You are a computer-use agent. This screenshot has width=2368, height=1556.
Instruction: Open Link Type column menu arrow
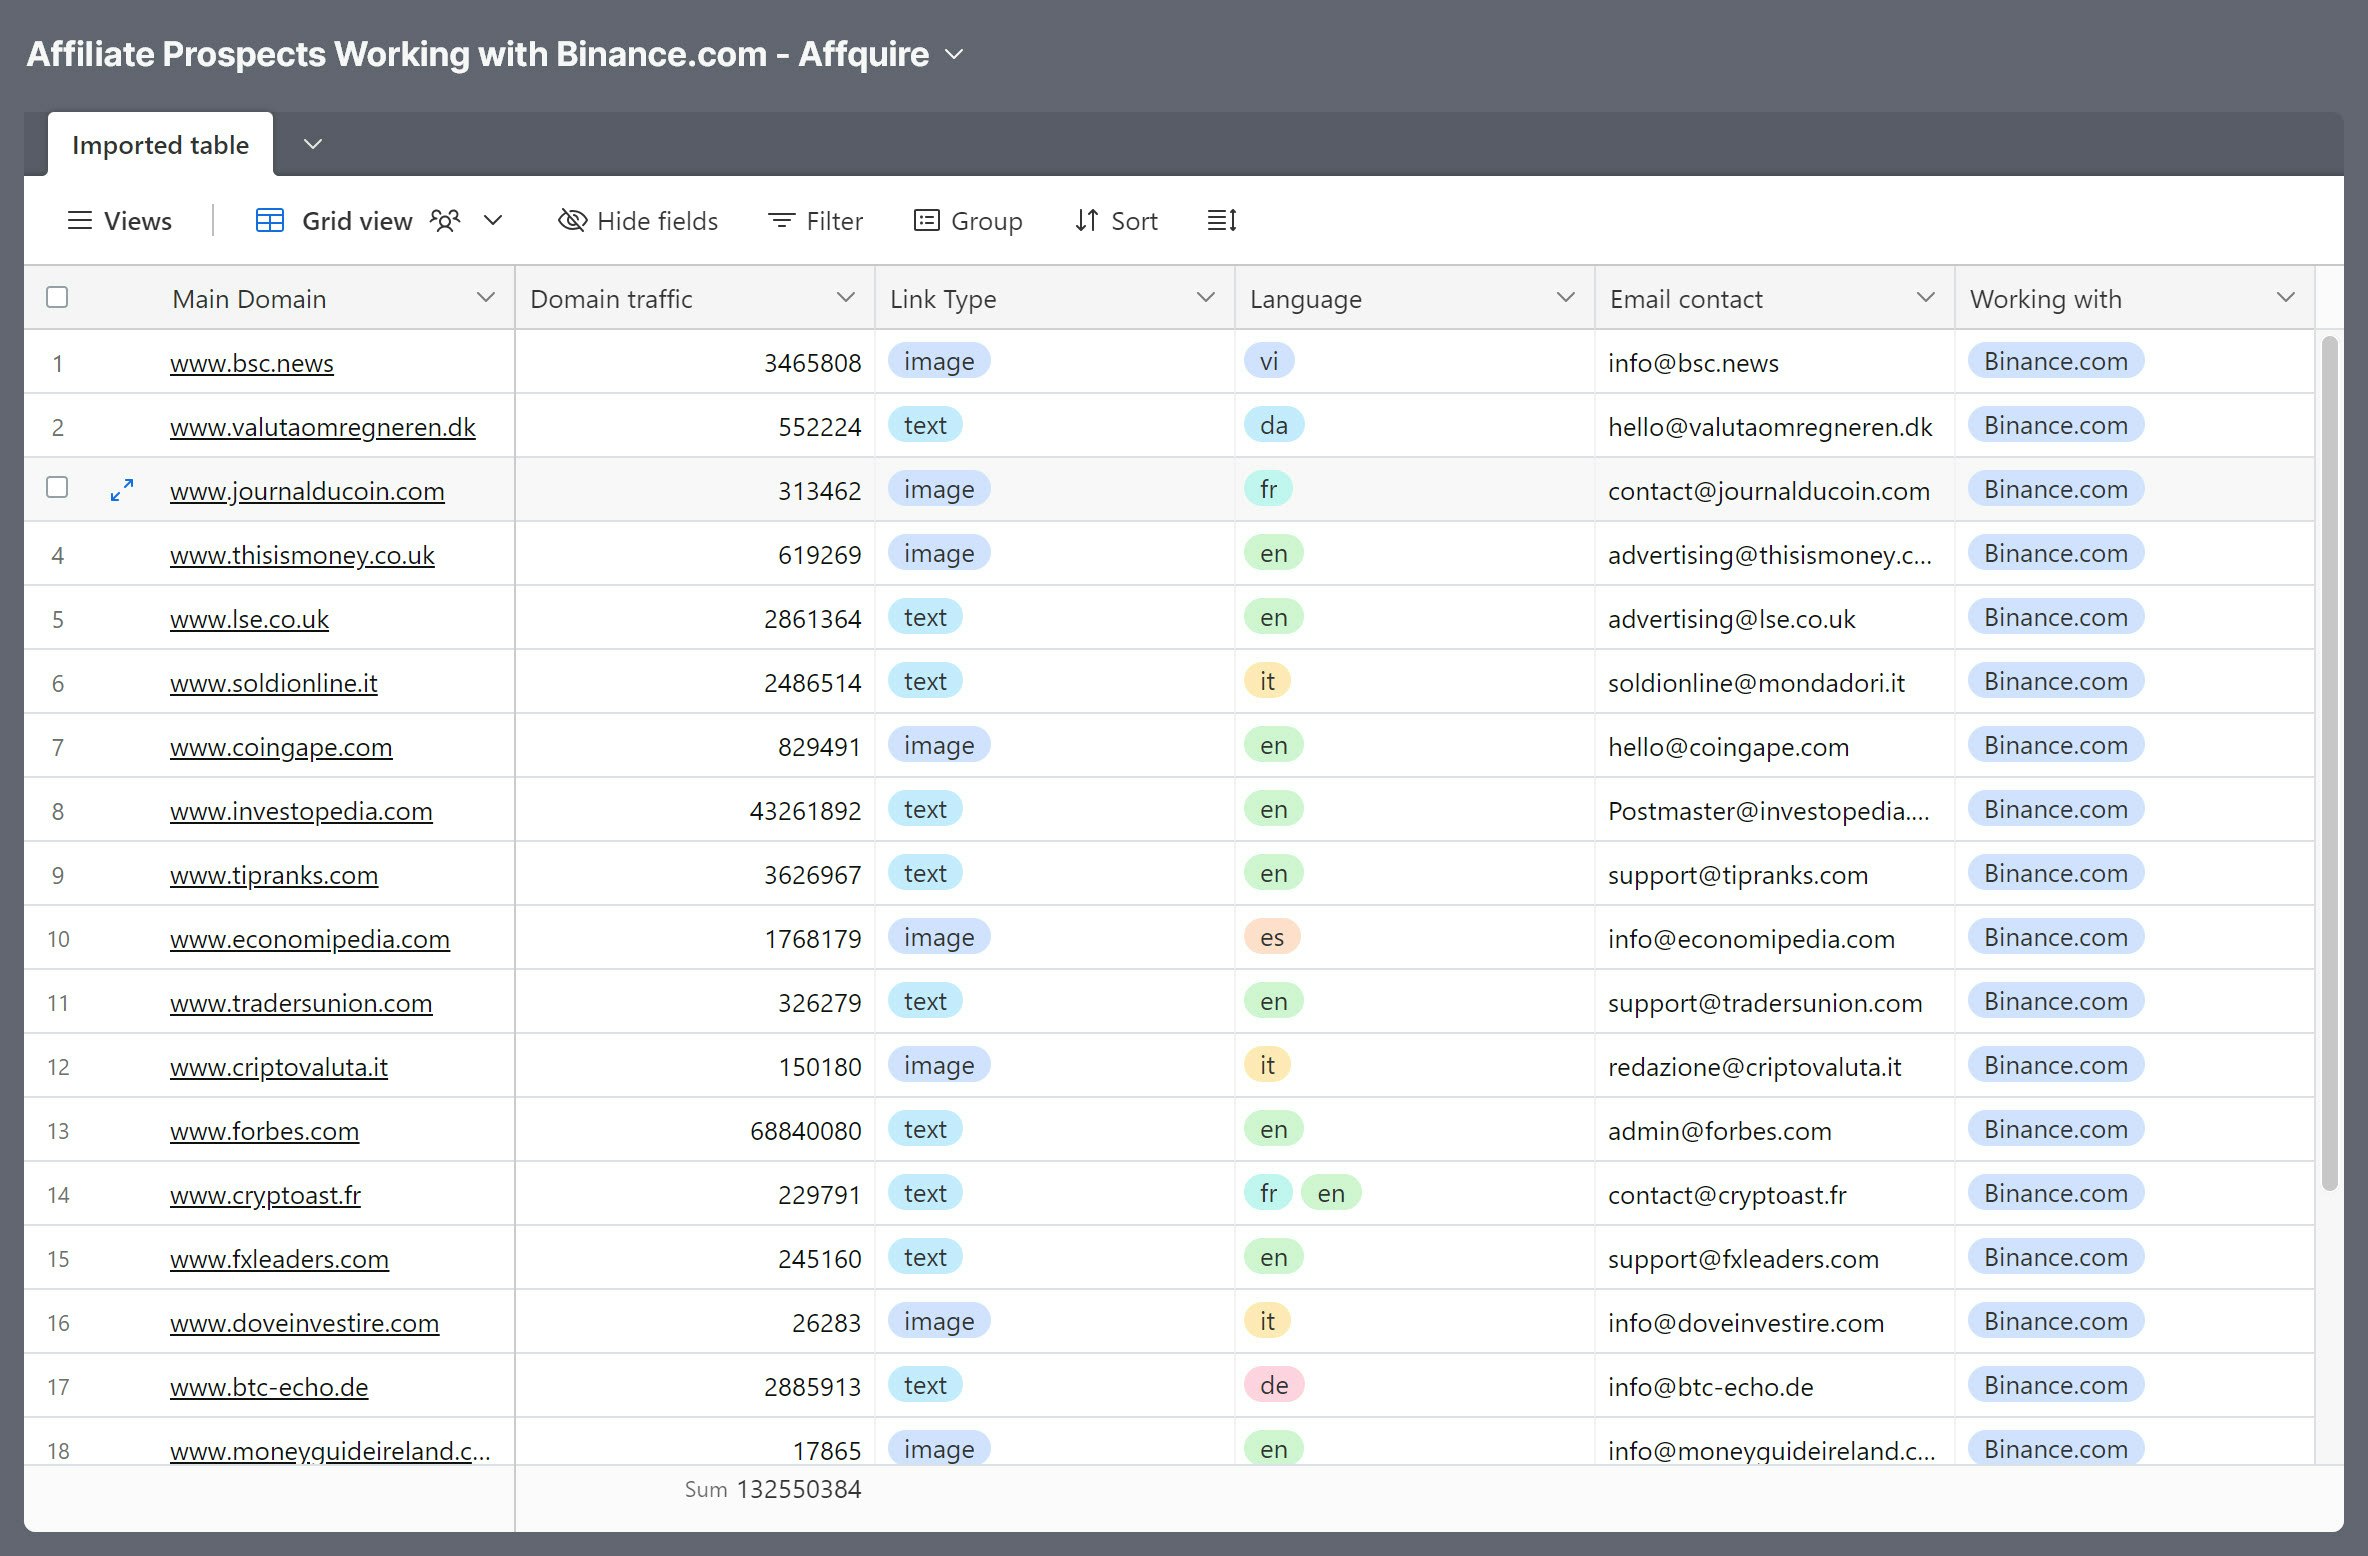click(1206, 298)
